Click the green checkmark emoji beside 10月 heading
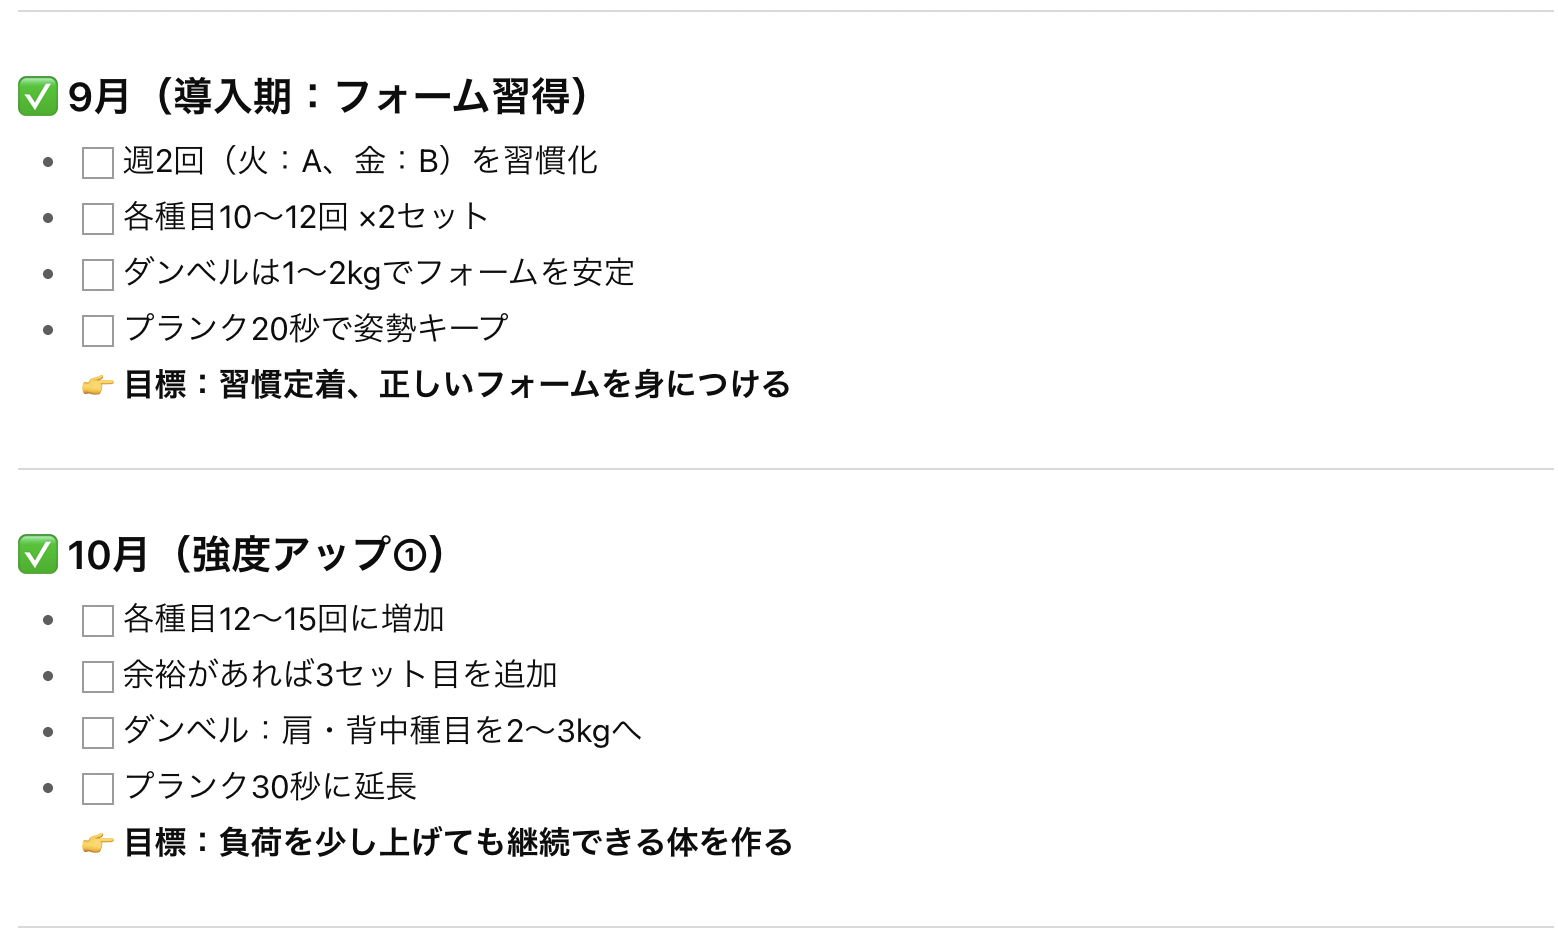The image size is (1558, 930). tap(38, 554)
